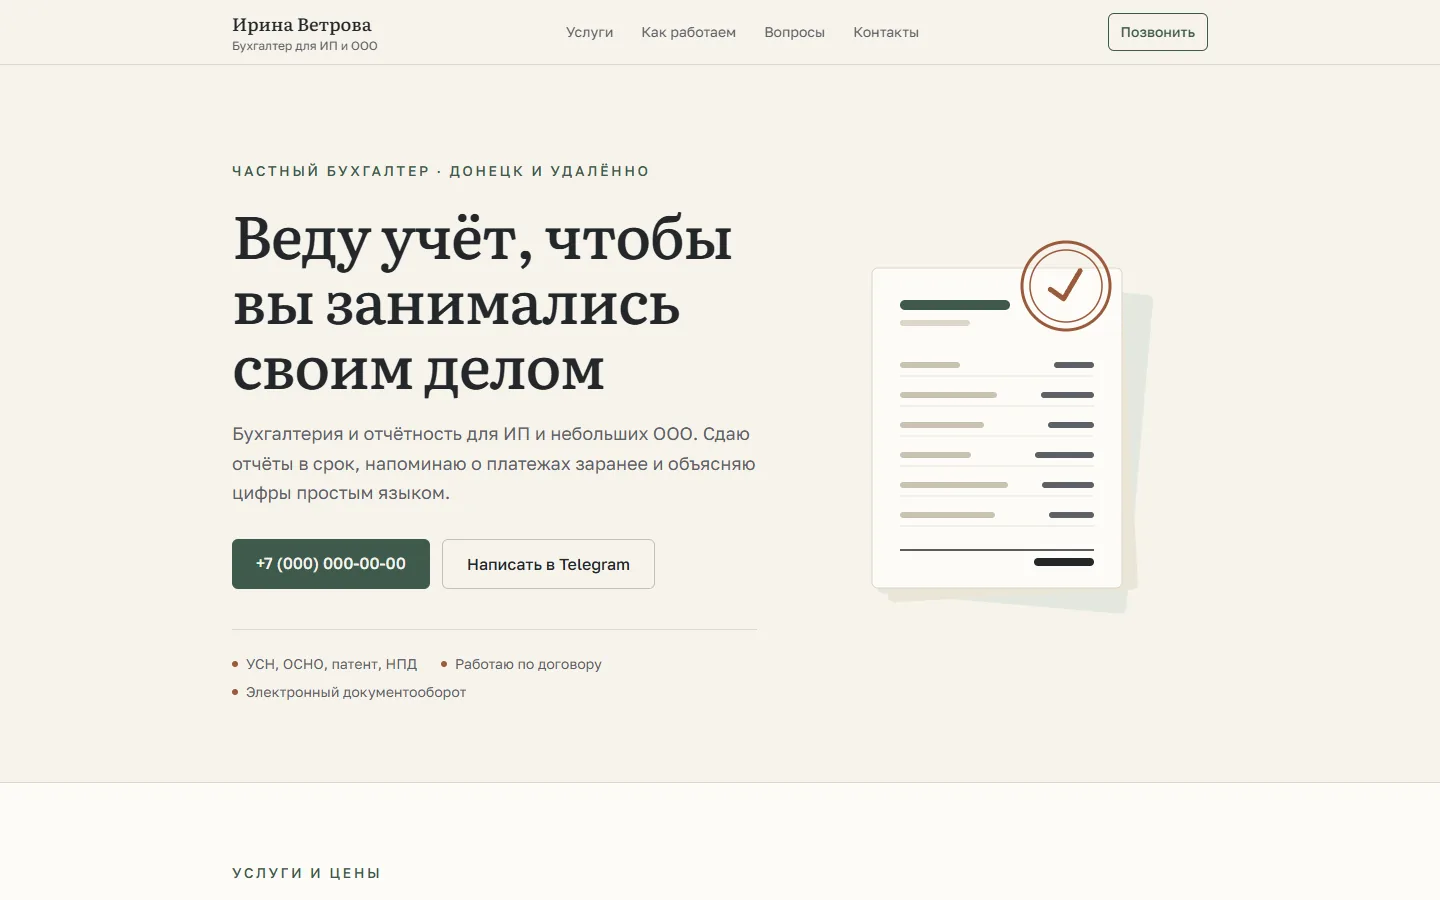Image resolution: width=1440 pixels, height=900 pixels.
Task: Select the heading 'Веду учёт, чтобы вы занимались своим делом'
Action: coord(483,303)
